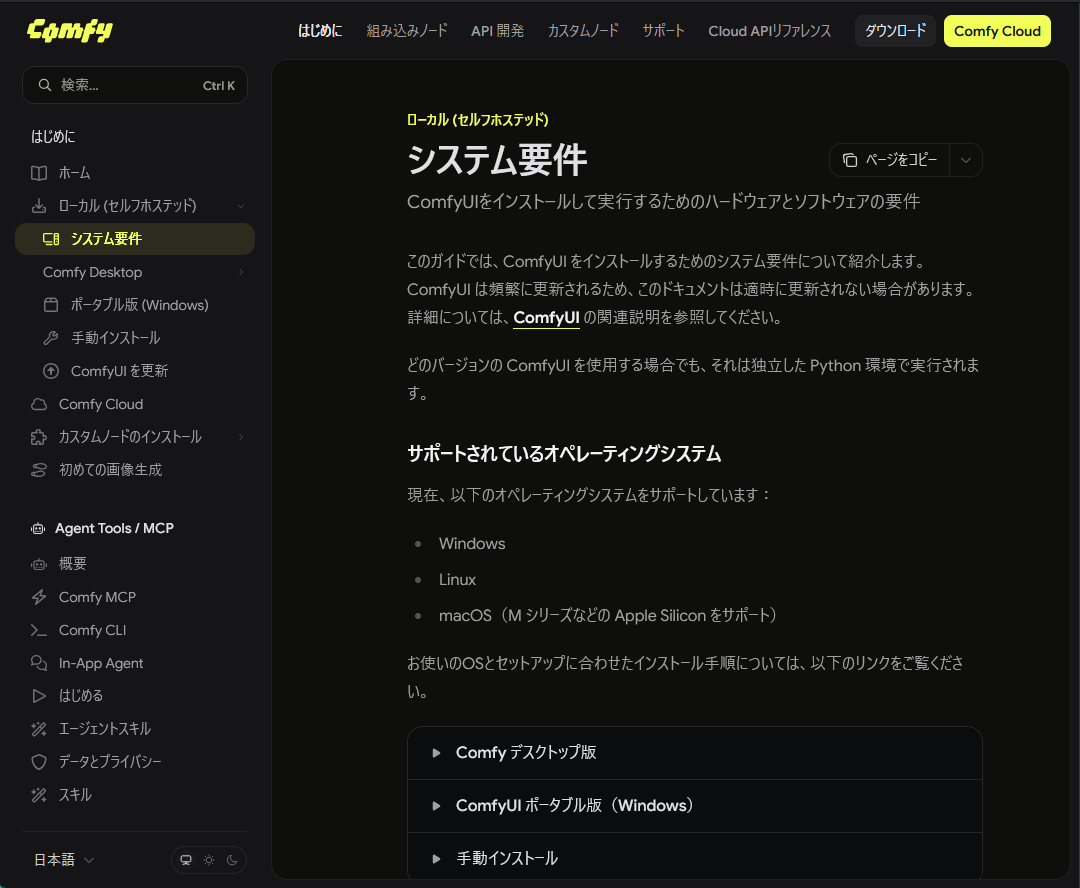The height and width of the screenshot is (888, 1080).
Task: Collapse the ローカル (セルフホステッド) chevron
Action: (241, 206)
